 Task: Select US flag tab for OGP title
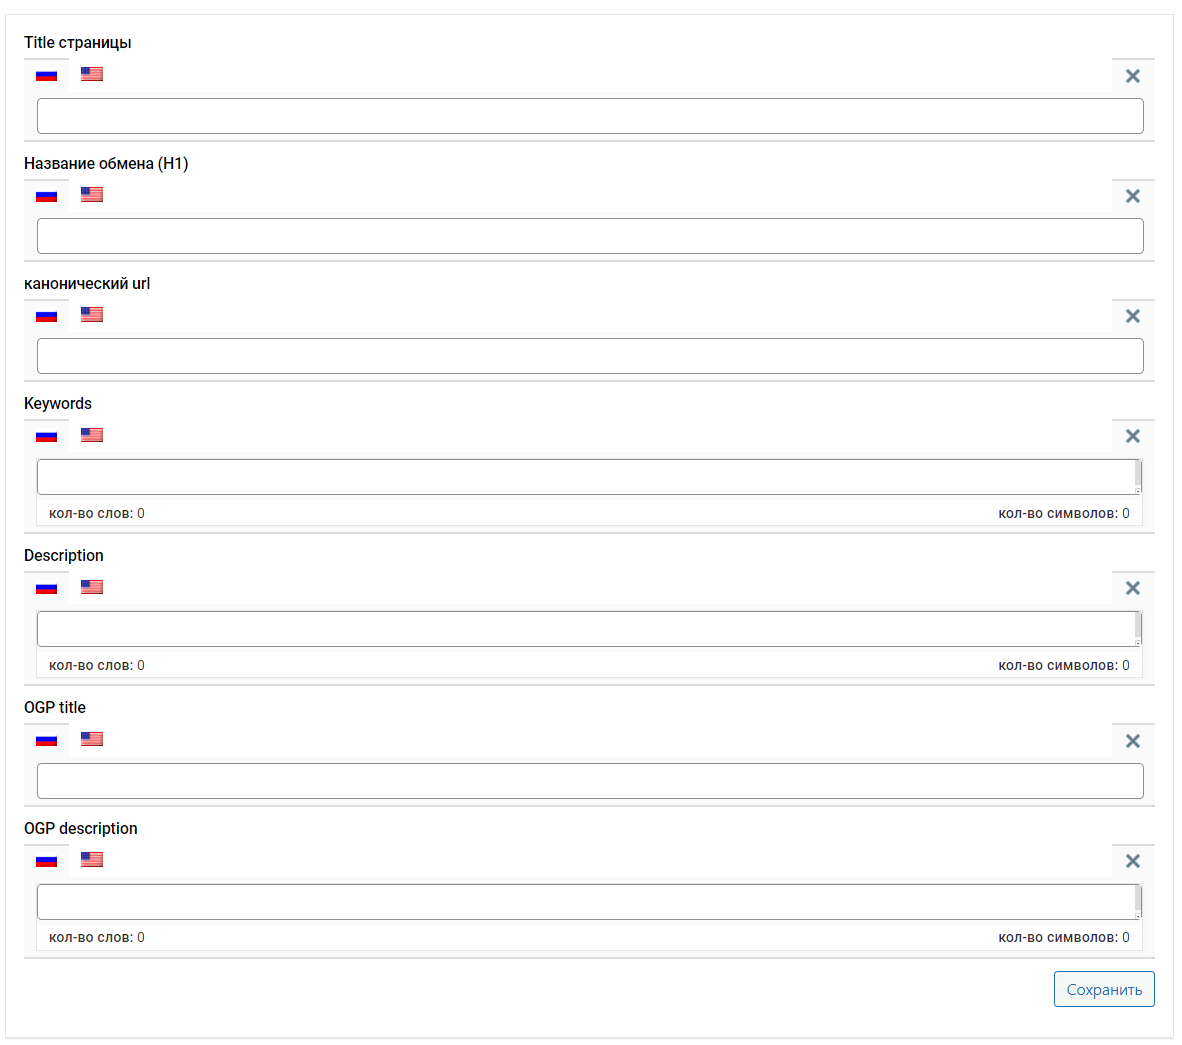[x=92, y=739]
